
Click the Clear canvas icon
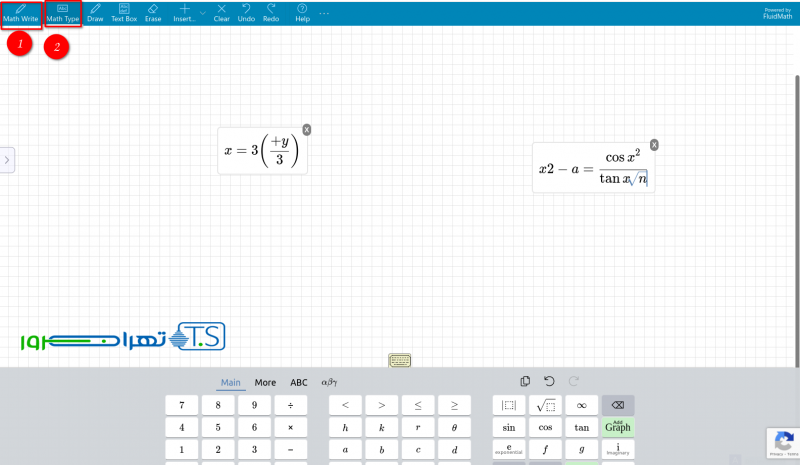(x=221, y=13)
